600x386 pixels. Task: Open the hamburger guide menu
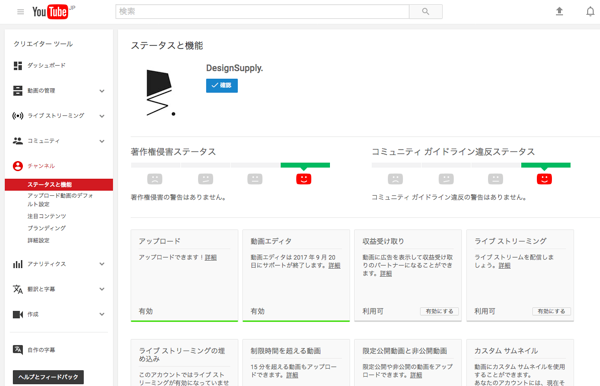[20, 12]
